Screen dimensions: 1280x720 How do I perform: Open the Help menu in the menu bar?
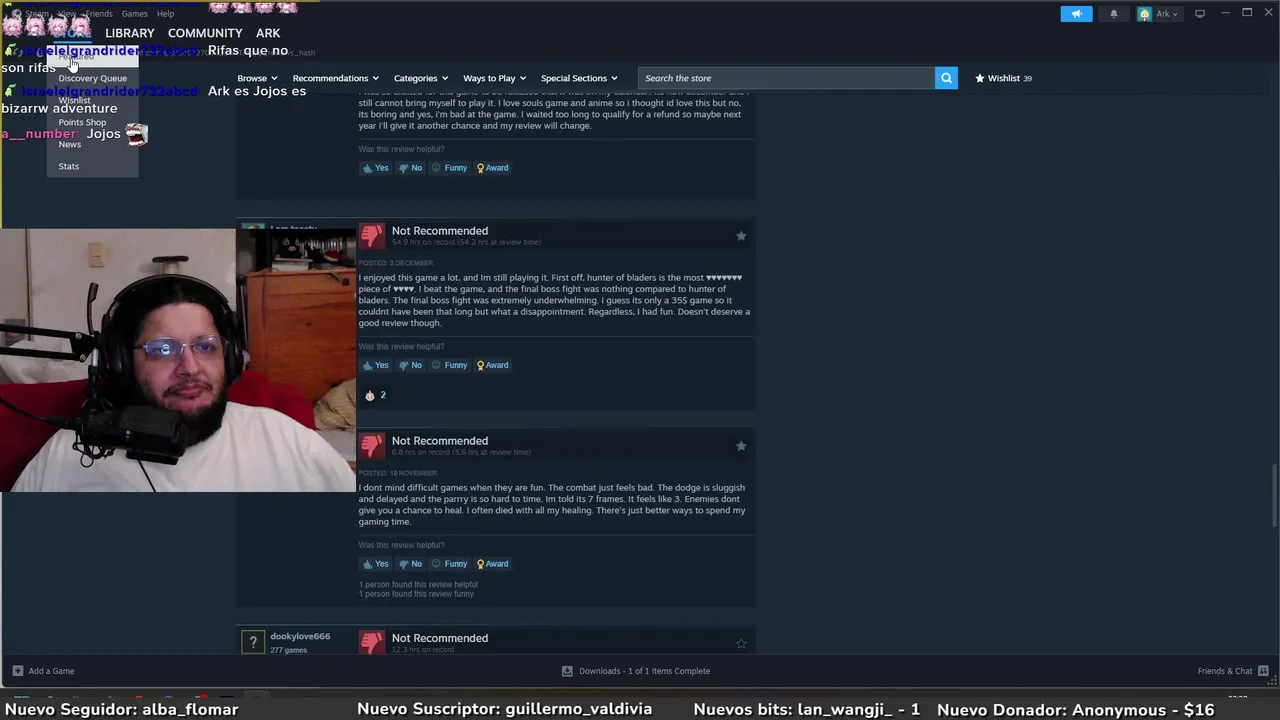click(165, 14)
